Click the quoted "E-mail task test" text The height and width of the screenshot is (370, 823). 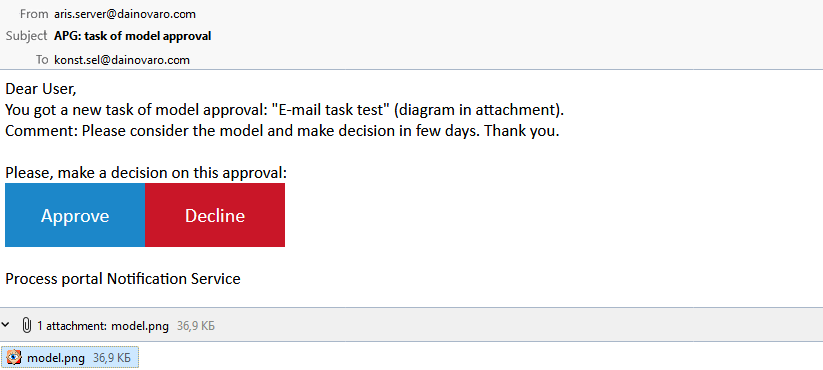tap(330, 110)
